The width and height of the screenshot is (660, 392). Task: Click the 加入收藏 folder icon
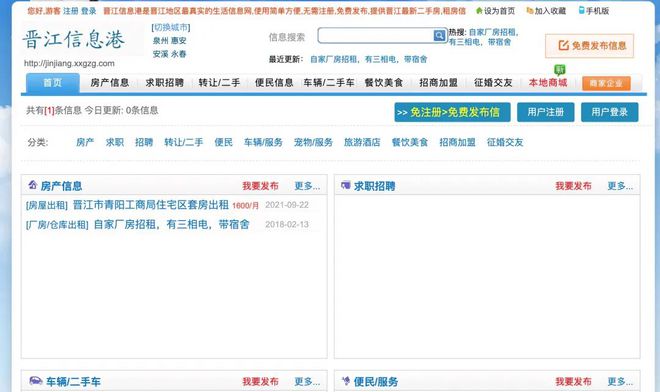(x=530, y=11)
